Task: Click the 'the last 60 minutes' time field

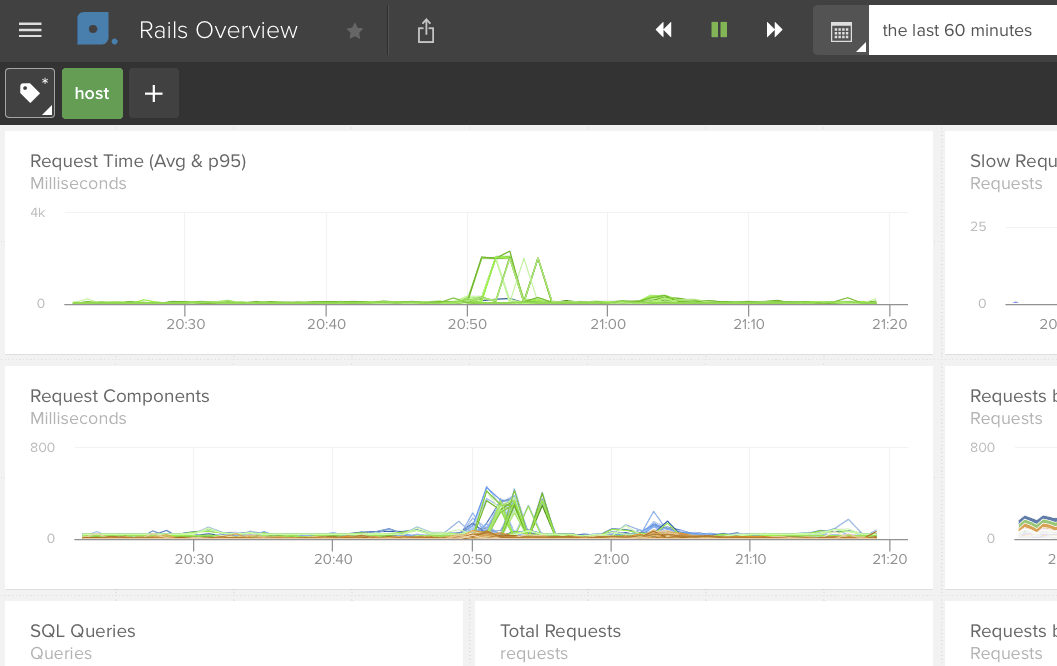Action: point(960,30)
